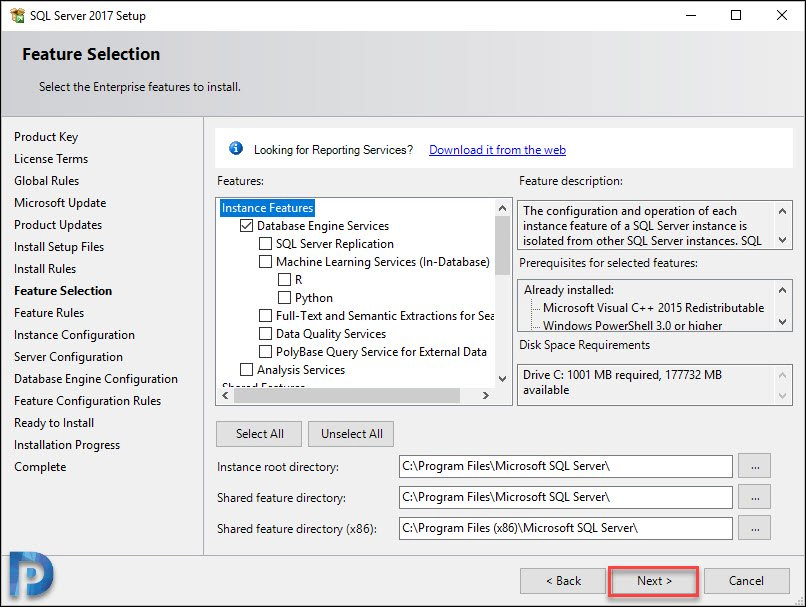Select the Already installed prerequisites node
Viewport: 806px width, 607px height.
point(569,290)
